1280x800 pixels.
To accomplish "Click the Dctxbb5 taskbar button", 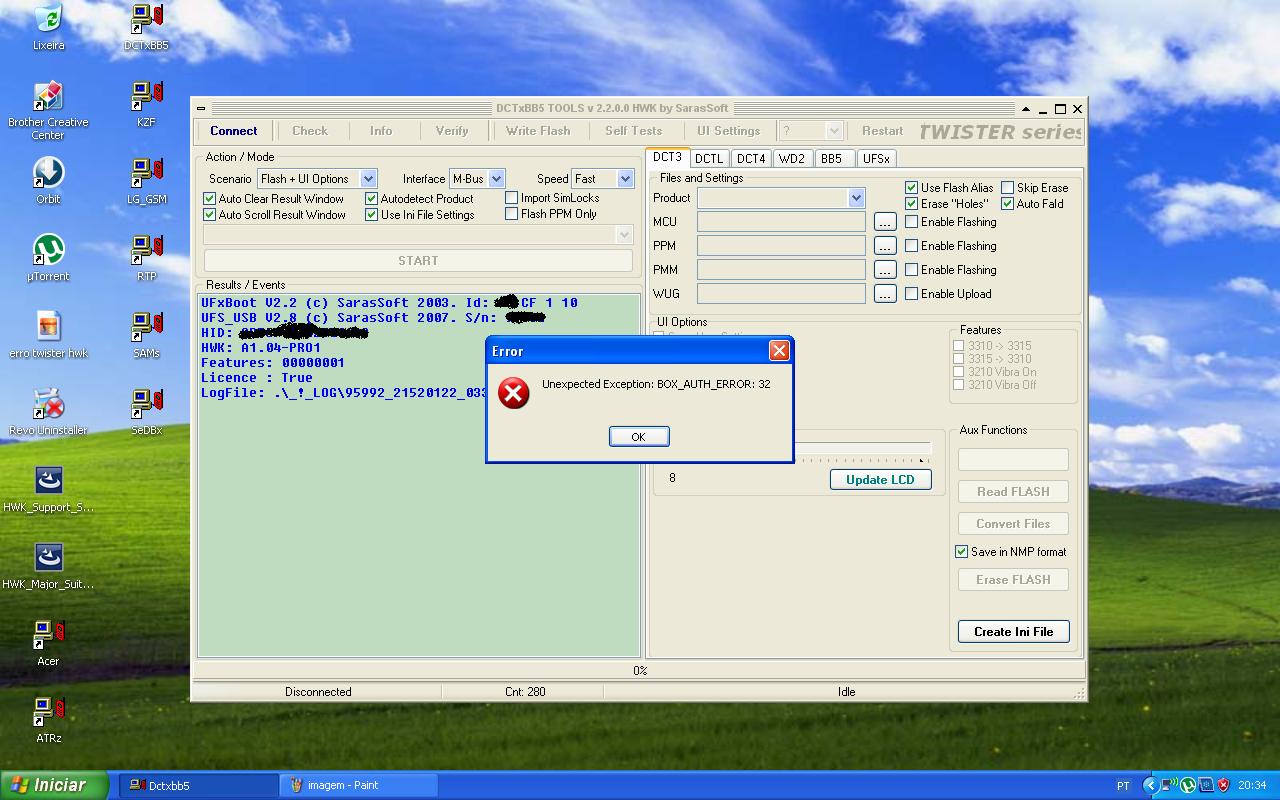I will pyautogui.click(x=200, y=785).
